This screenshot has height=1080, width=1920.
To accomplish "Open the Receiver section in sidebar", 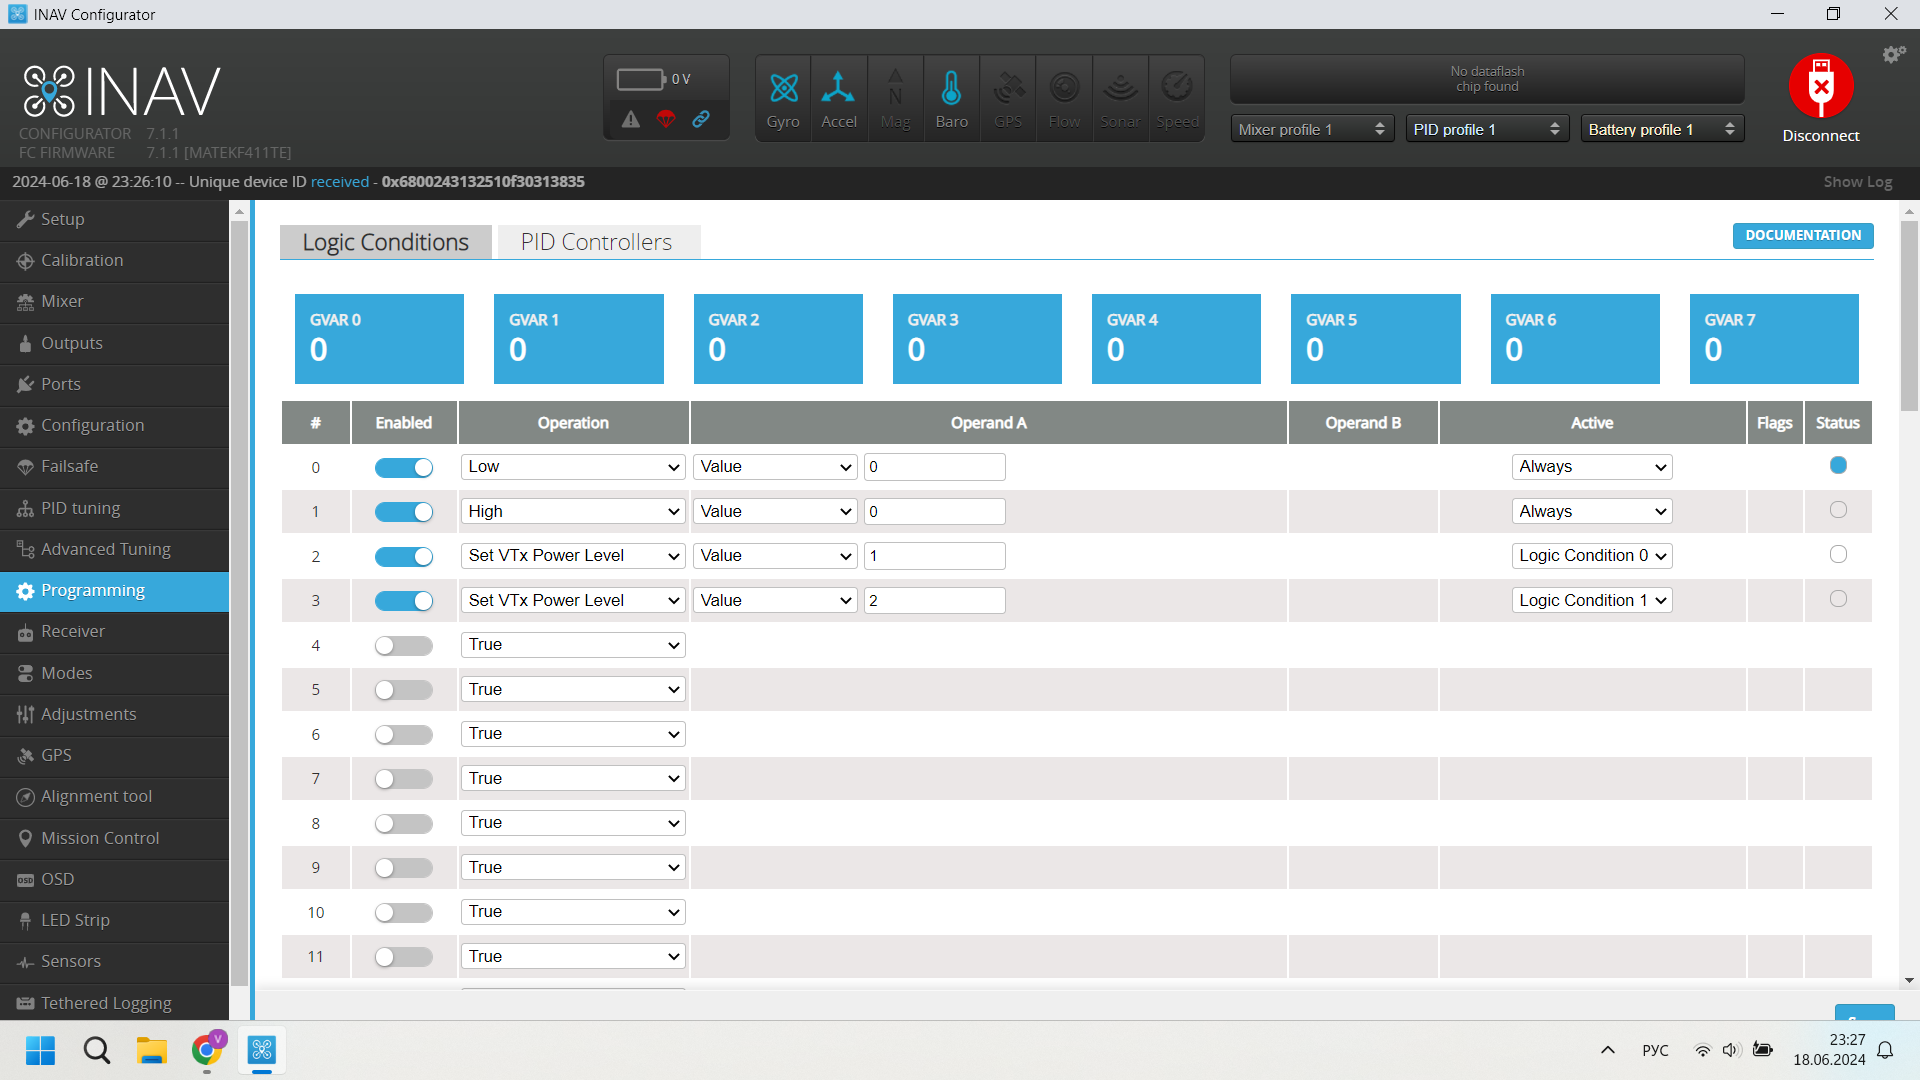I will click(73, 631).
